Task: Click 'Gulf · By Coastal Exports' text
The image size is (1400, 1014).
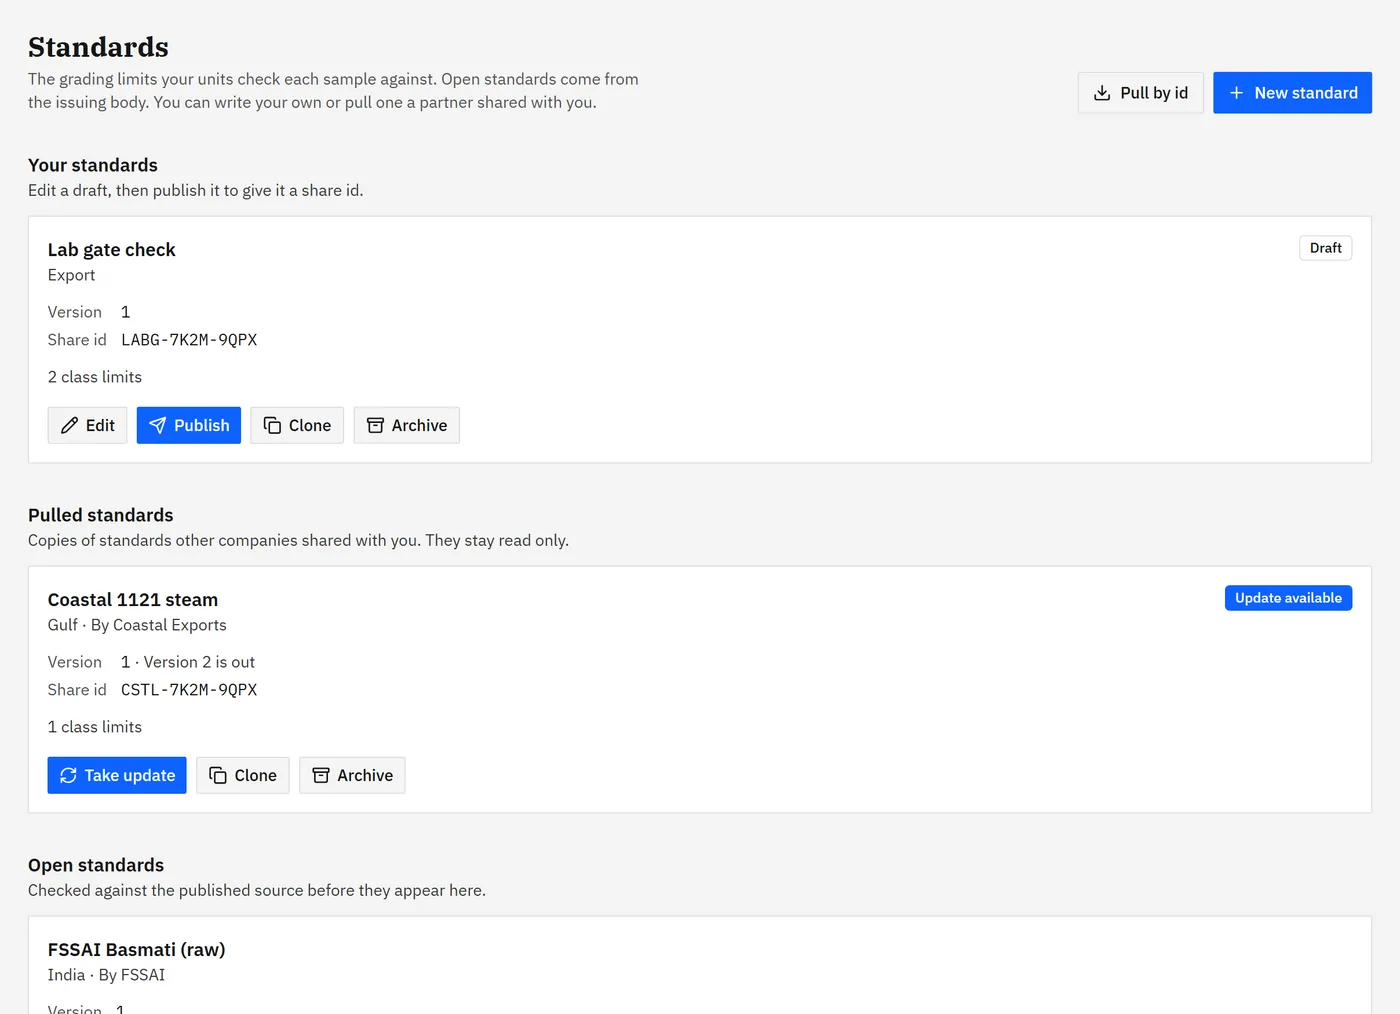Action: (137, 625)
